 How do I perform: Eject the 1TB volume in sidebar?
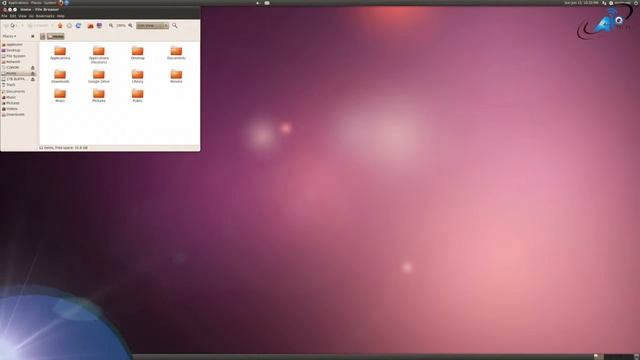(33, 79)
